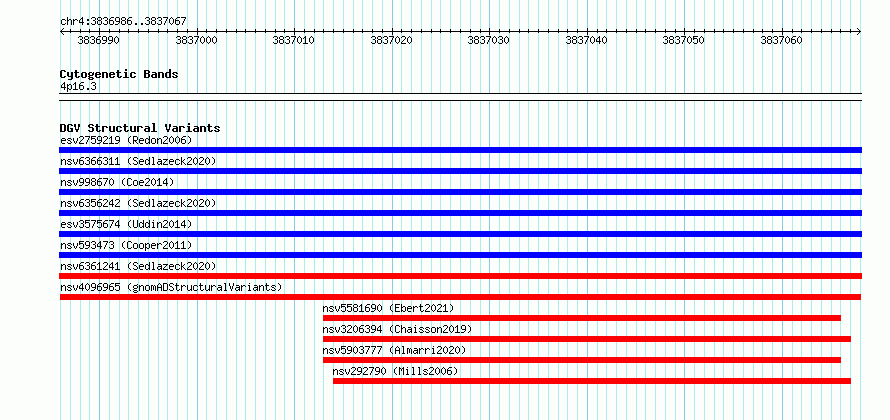Click the chr4:3836986..3837067 region label

(x=123, y=21)
